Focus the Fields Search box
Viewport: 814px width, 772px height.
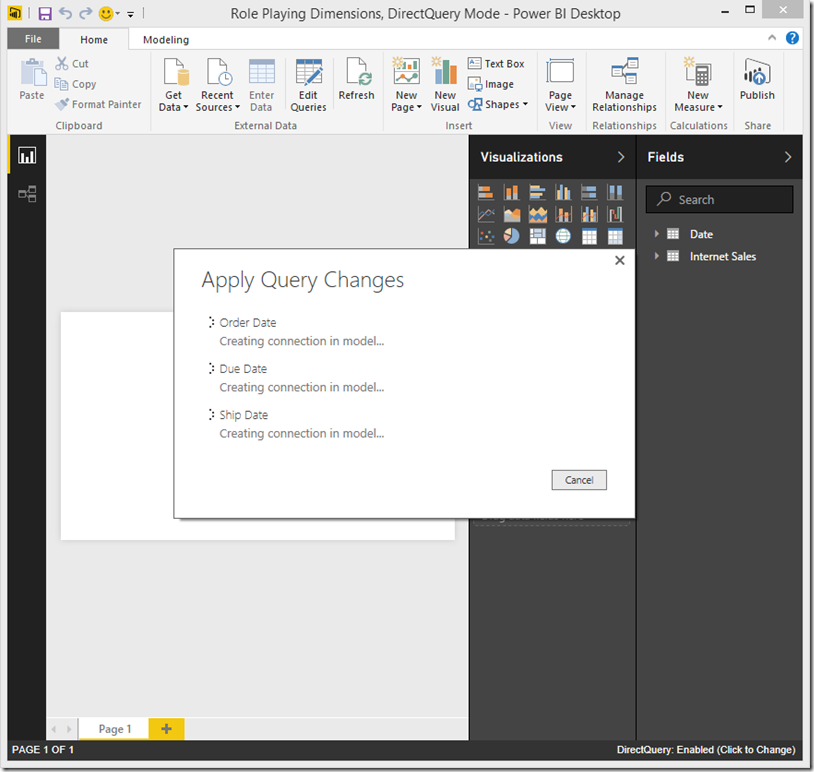720,199
